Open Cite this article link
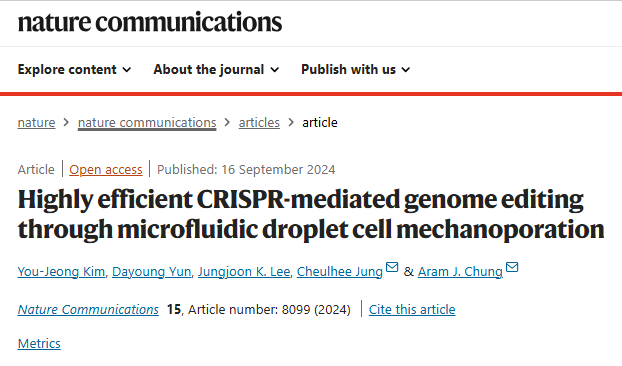622x366 pixels. point(412,309)
